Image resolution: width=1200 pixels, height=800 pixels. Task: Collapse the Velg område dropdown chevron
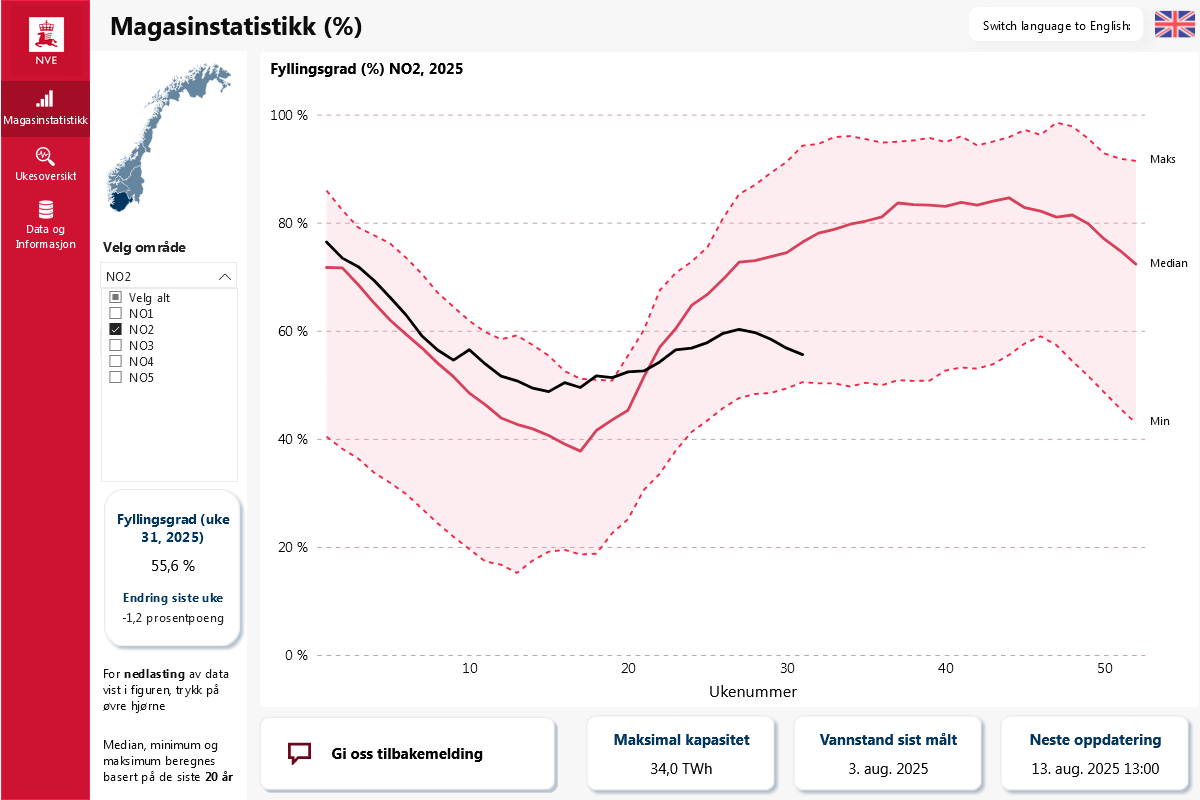225,276
